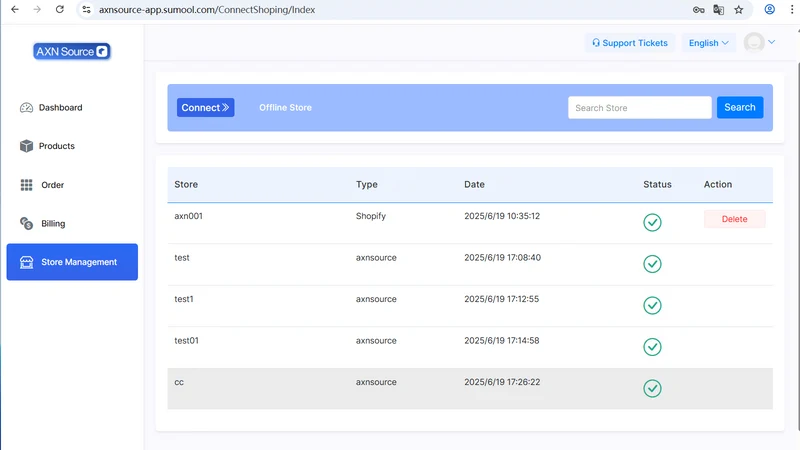Image resolution: width=800 pixels, height=450 pixels.
Task: Click the status checkmark for cc row
Action: [652, 389]
